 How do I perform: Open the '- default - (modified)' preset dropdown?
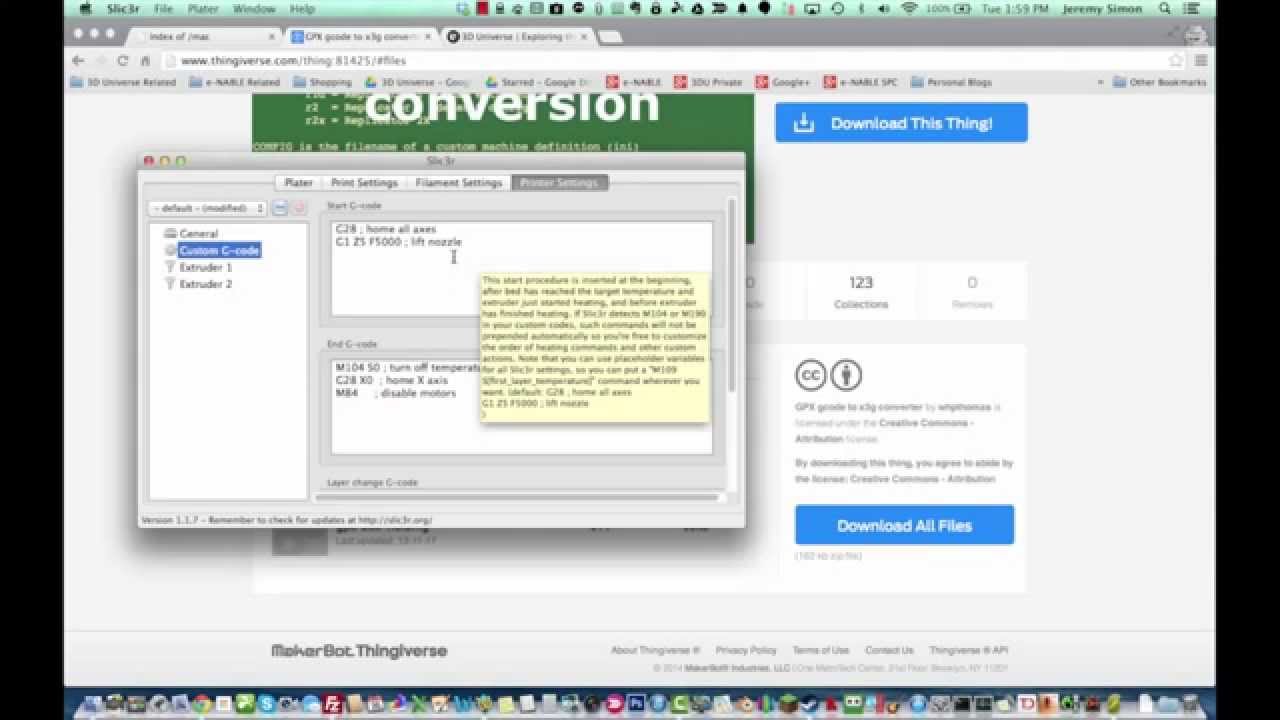point(207,208)
